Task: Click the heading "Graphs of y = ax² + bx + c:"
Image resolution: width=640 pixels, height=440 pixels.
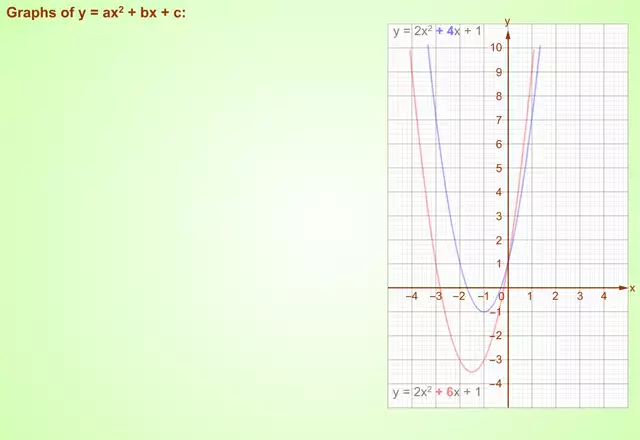Action: coord(96,12)
